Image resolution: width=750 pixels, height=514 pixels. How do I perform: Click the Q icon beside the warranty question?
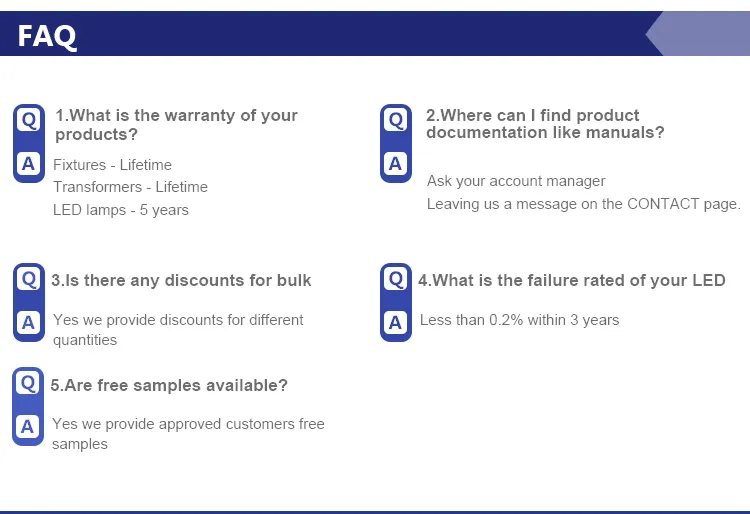[28, 120]
